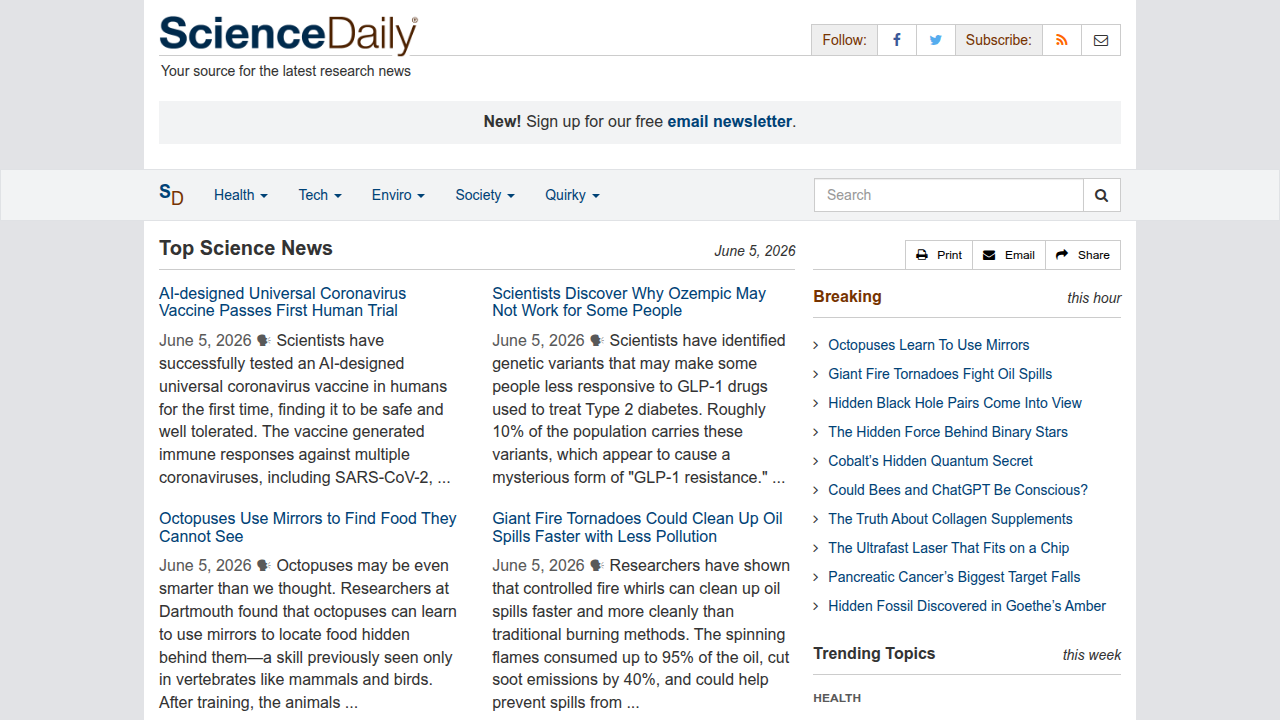Open Pancreatic Cancer's Biggest Target Falls

(x=954, y=577)
